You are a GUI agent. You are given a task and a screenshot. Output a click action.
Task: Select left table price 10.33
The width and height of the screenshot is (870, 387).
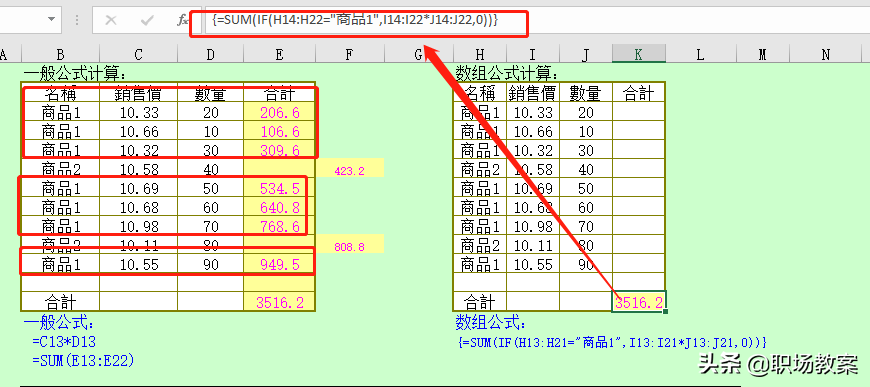click(138, 113)
